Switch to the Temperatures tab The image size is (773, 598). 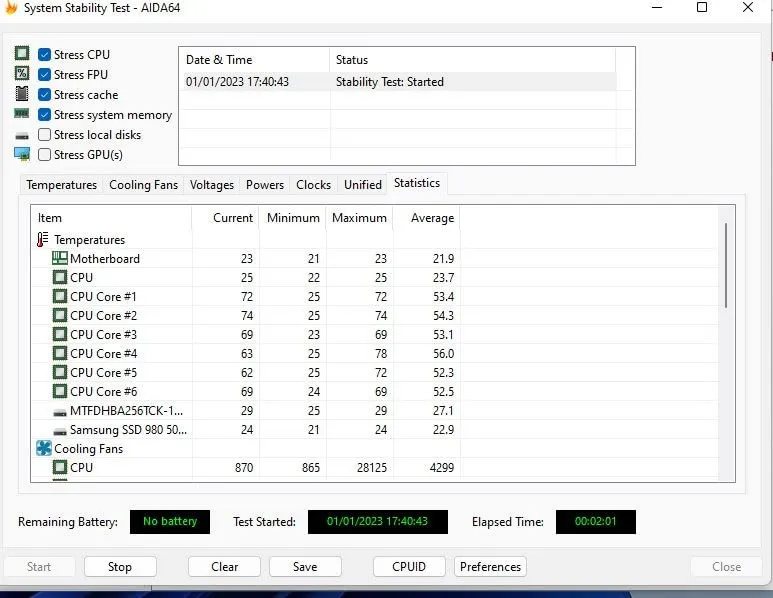tap(62, 185)
